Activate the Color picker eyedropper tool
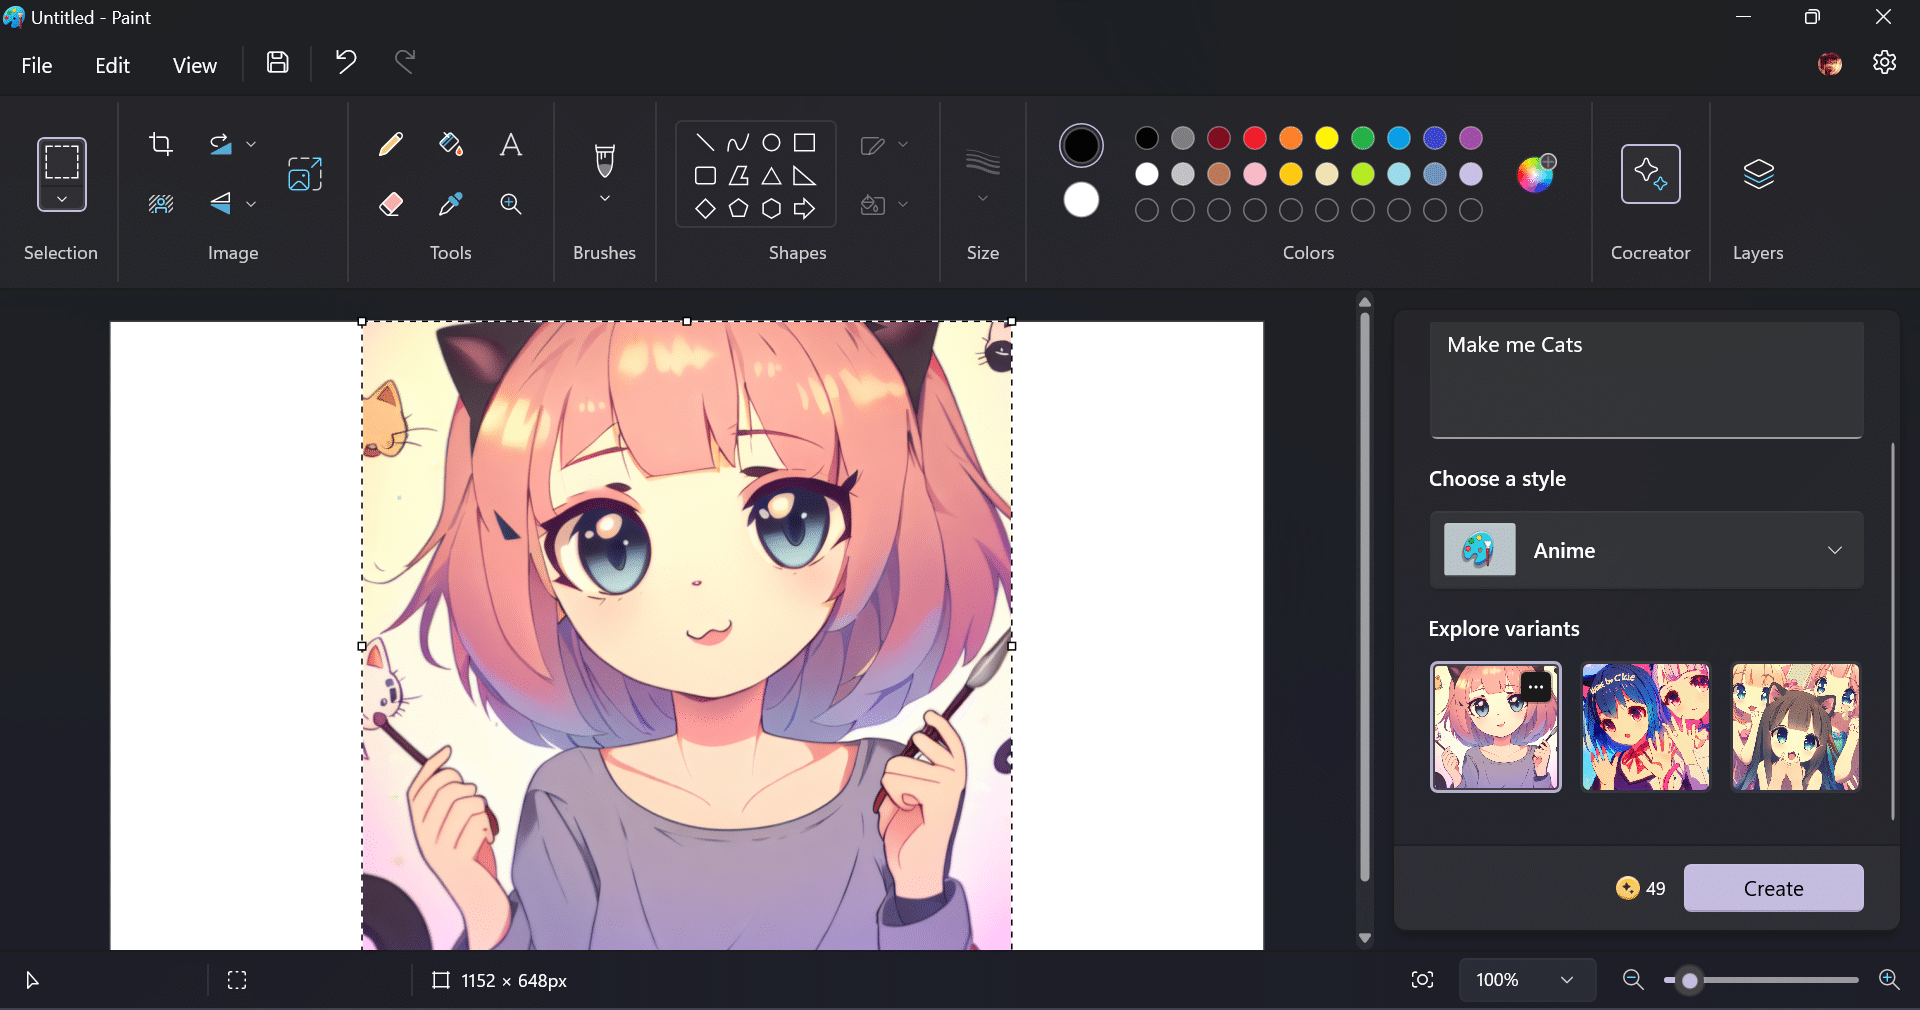This screenshot has width=1920, height=1010. (x=451, y=204)
